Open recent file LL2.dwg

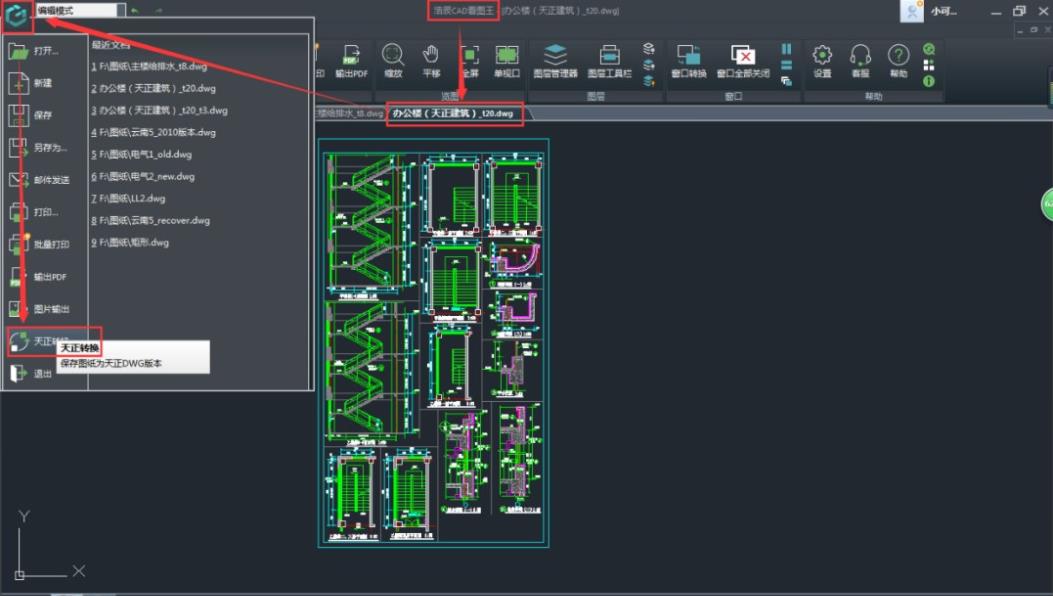[128, 198]
